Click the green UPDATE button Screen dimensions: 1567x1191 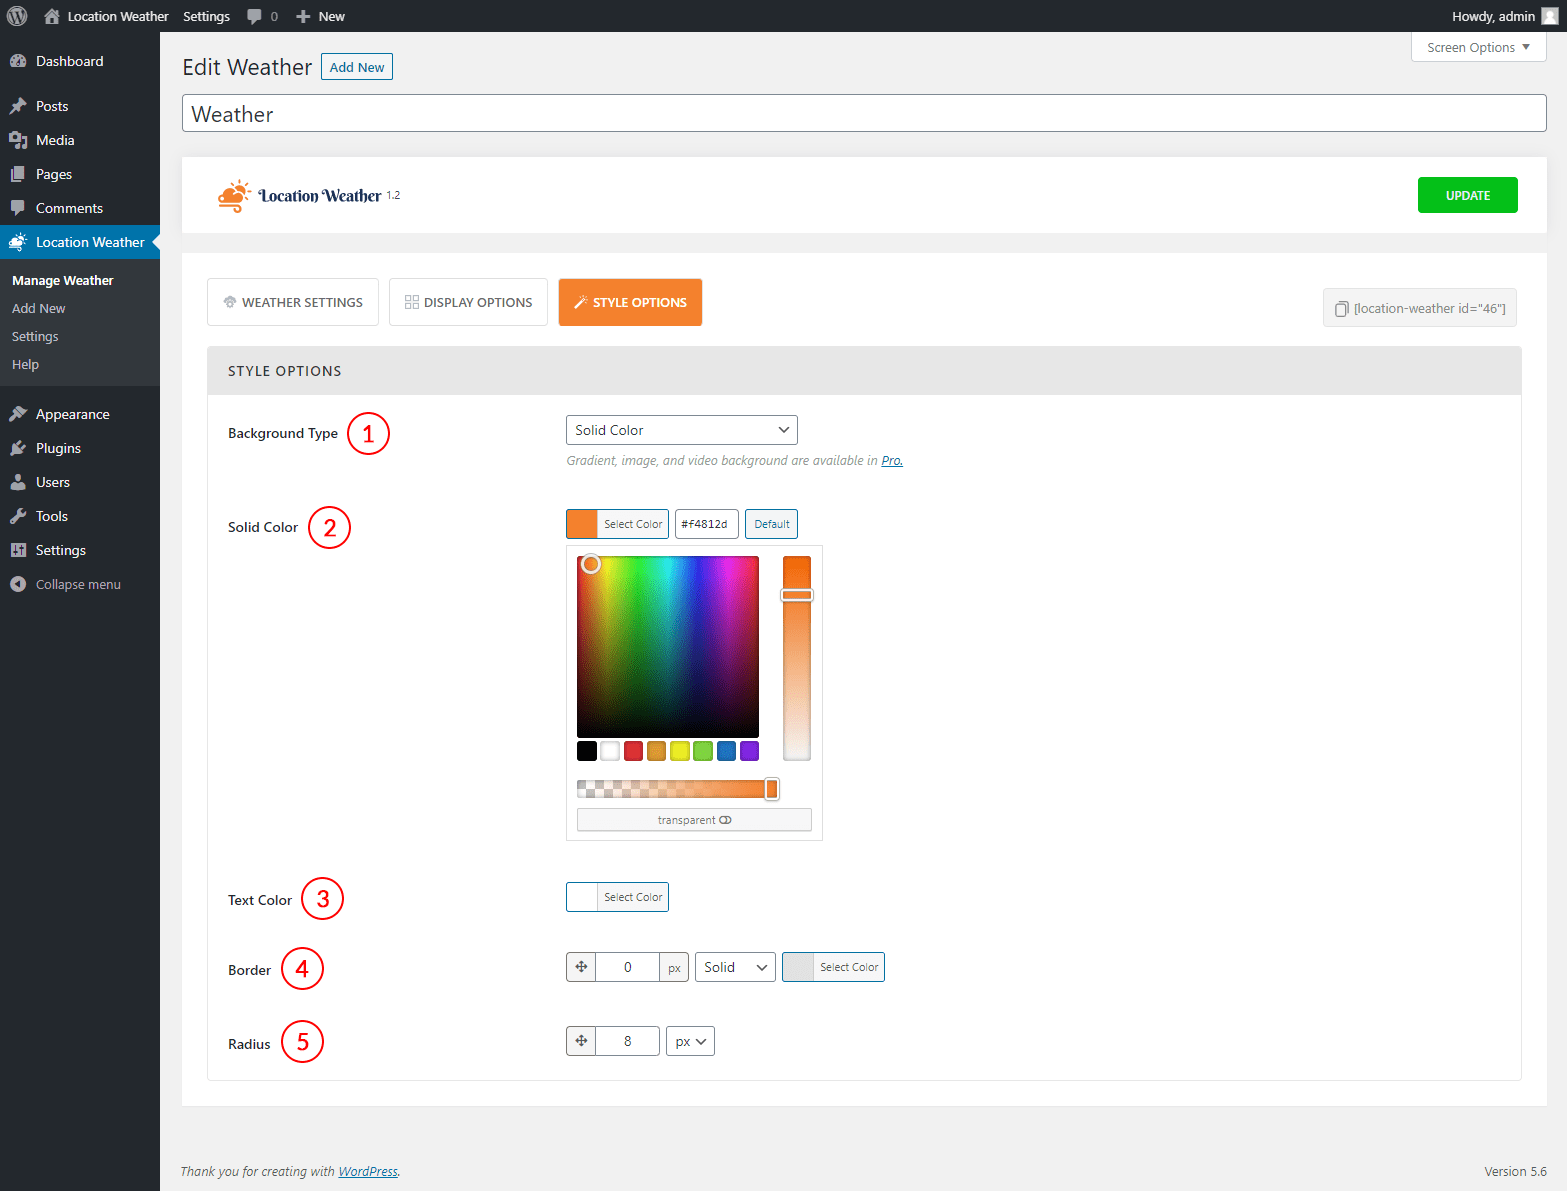point(1467,195)
